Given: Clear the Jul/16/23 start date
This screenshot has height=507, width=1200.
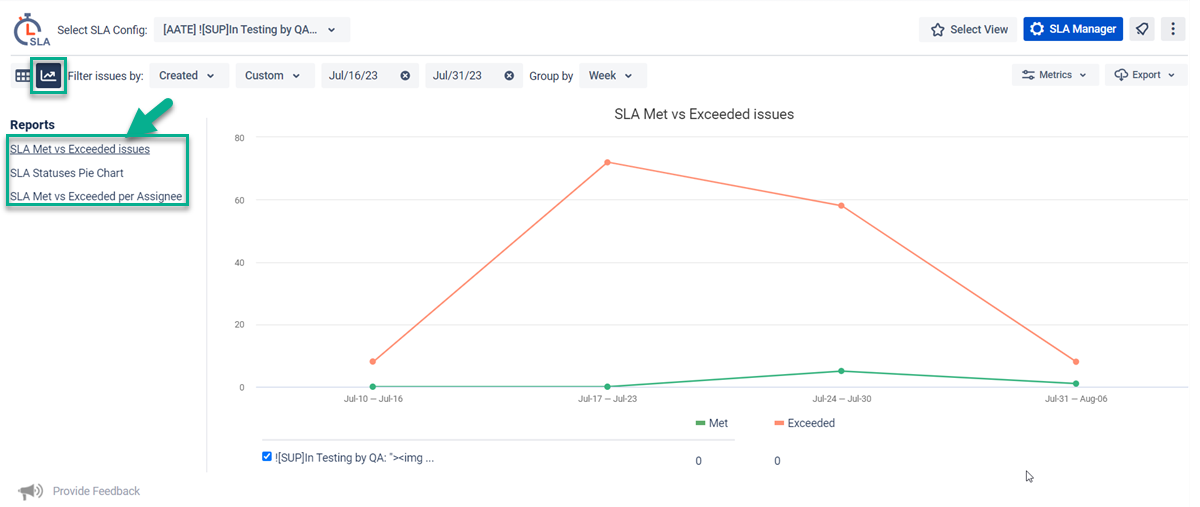Looking at the screenshot, I should [x=405, y=76].
